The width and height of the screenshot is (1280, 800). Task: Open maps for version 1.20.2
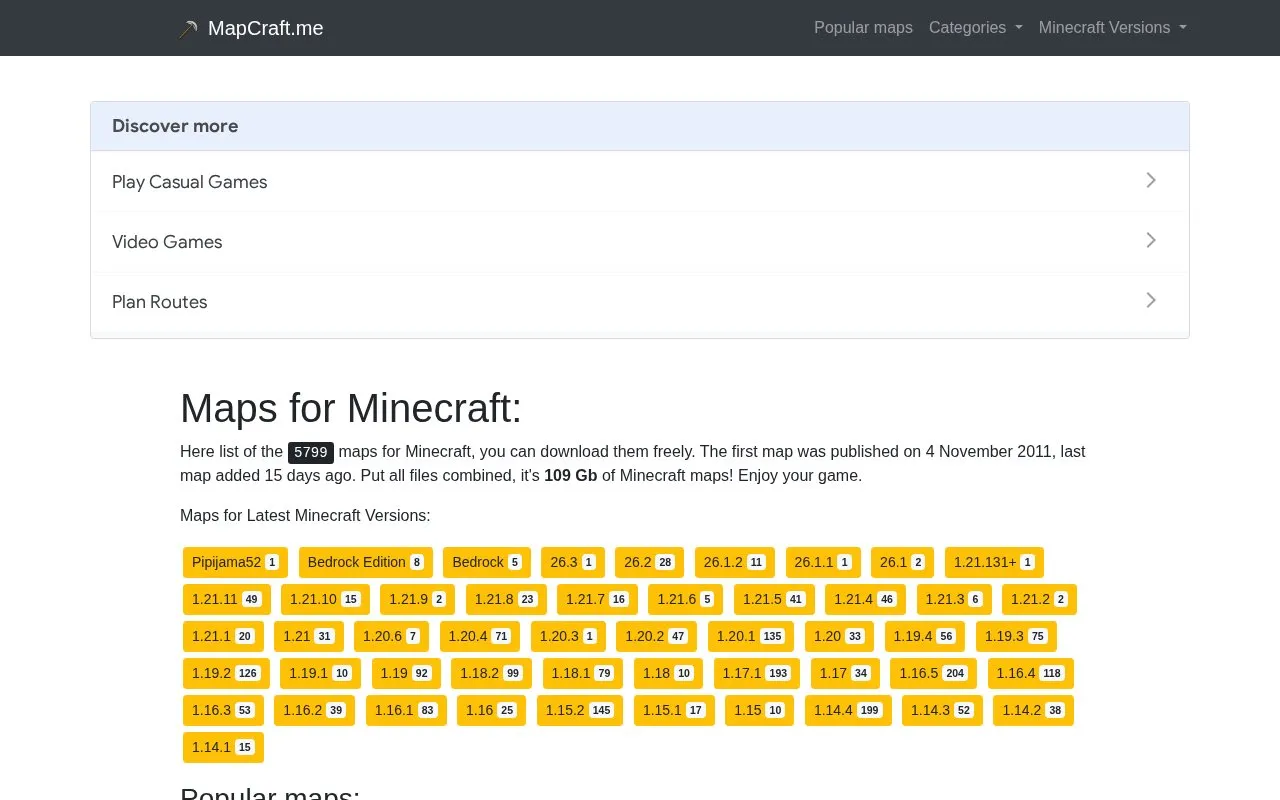pos(656,636)
